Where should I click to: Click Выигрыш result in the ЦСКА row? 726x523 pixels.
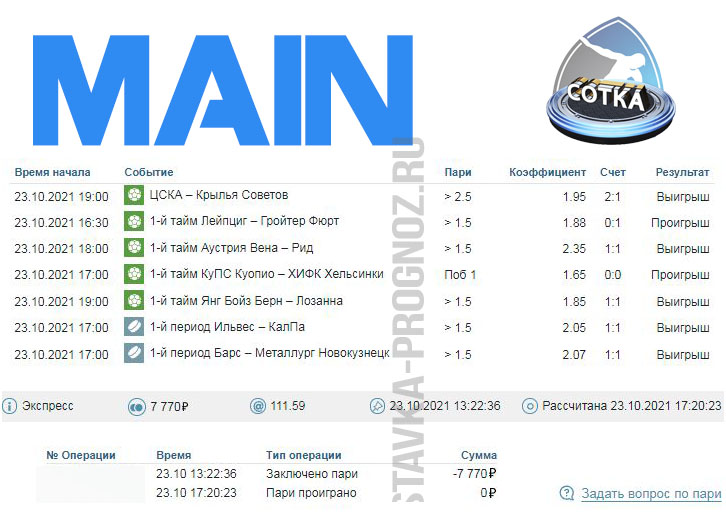[x=683, y=197]
